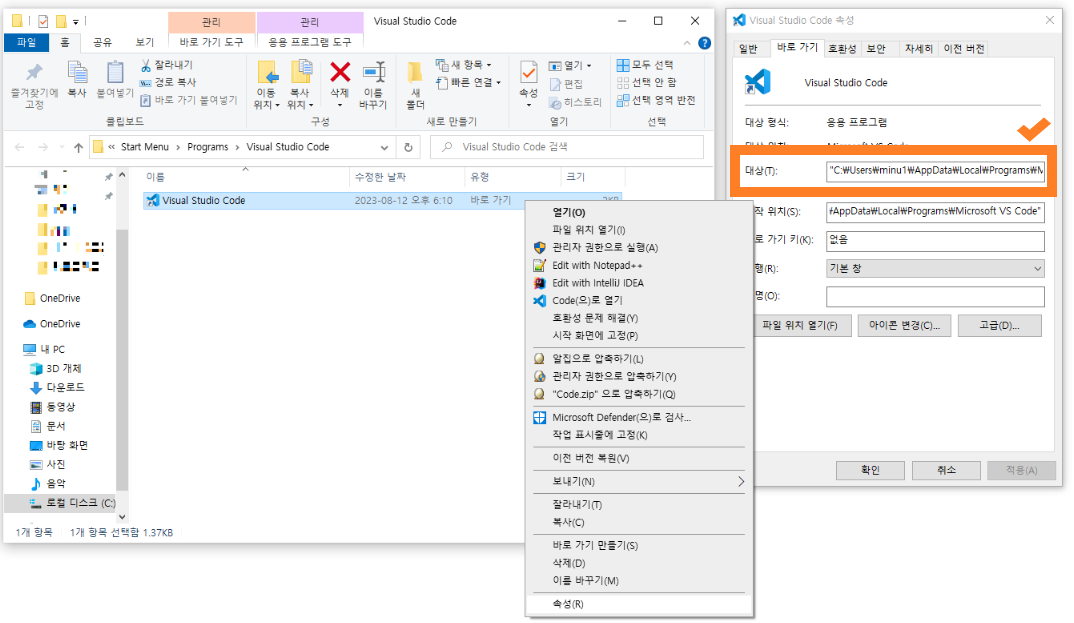Screen dimensions: 1074x623
Task: Expand the Send to (보내기) submenu
Action: (639, 482)
